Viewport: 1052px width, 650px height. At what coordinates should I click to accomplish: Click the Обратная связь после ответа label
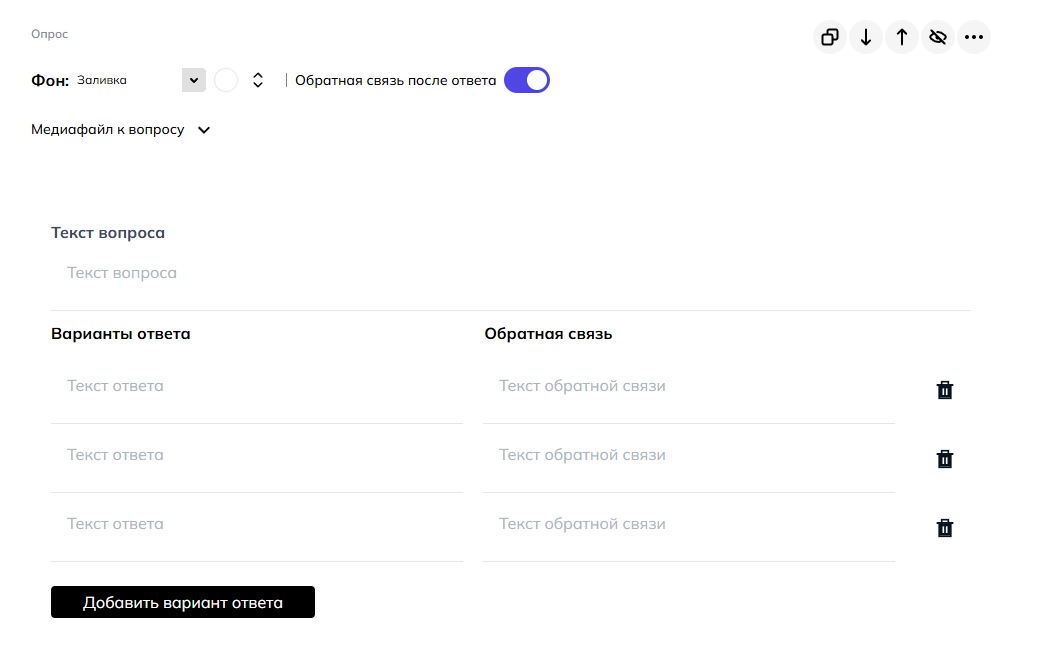396,80
